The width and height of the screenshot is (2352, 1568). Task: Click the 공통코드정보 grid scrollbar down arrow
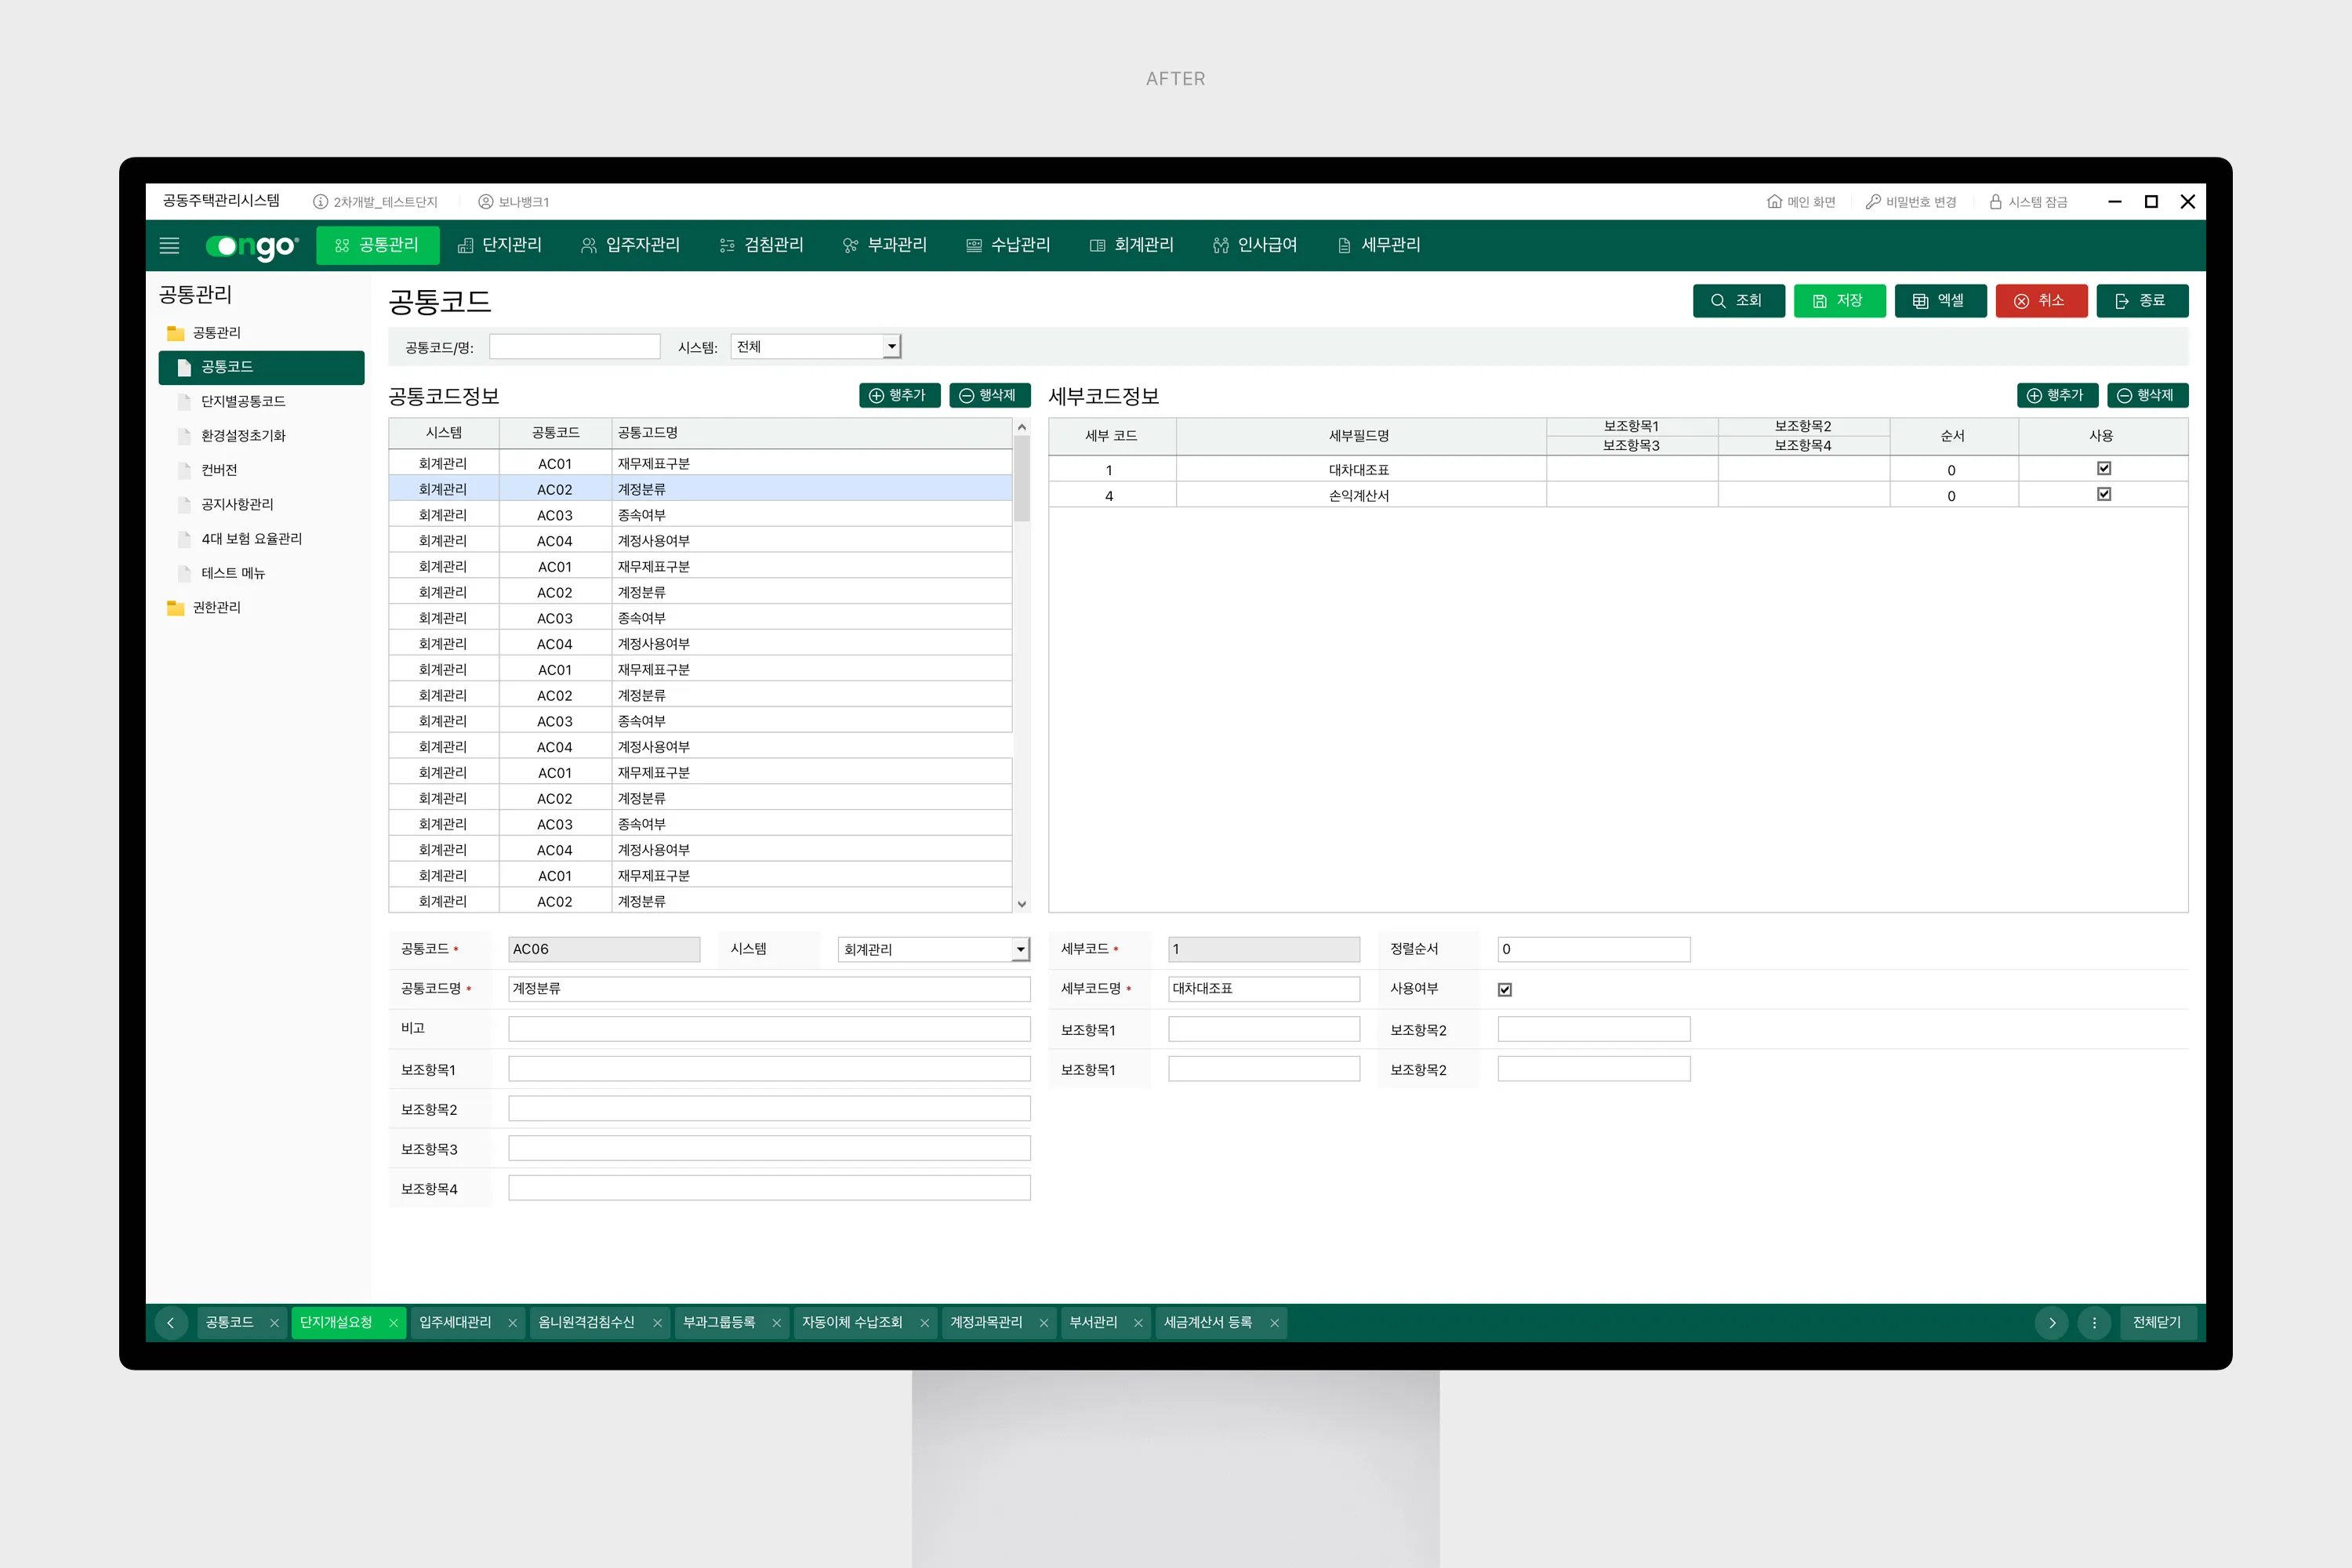tap(1022, 904)
